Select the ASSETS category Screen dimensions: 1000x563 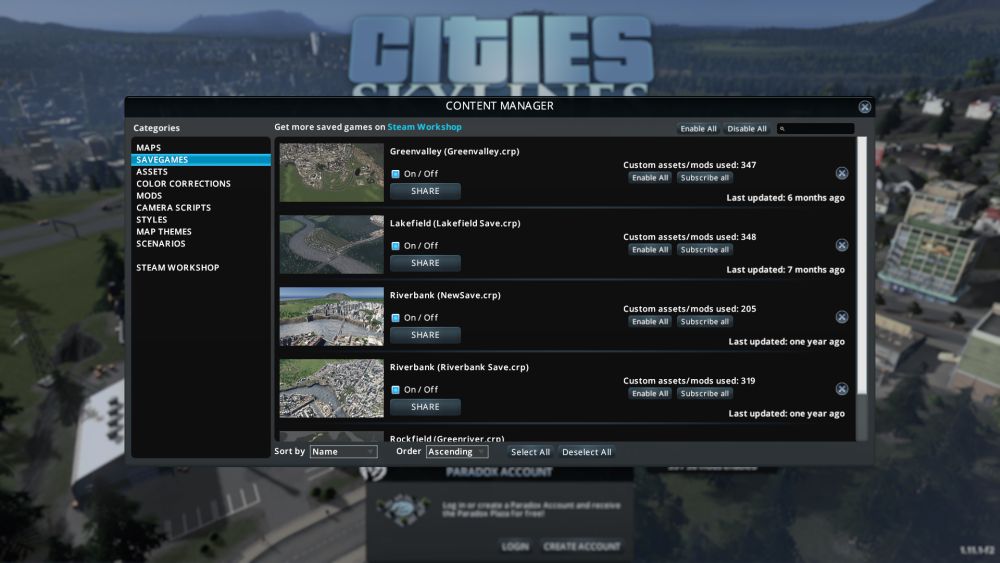tap(152, 172)
